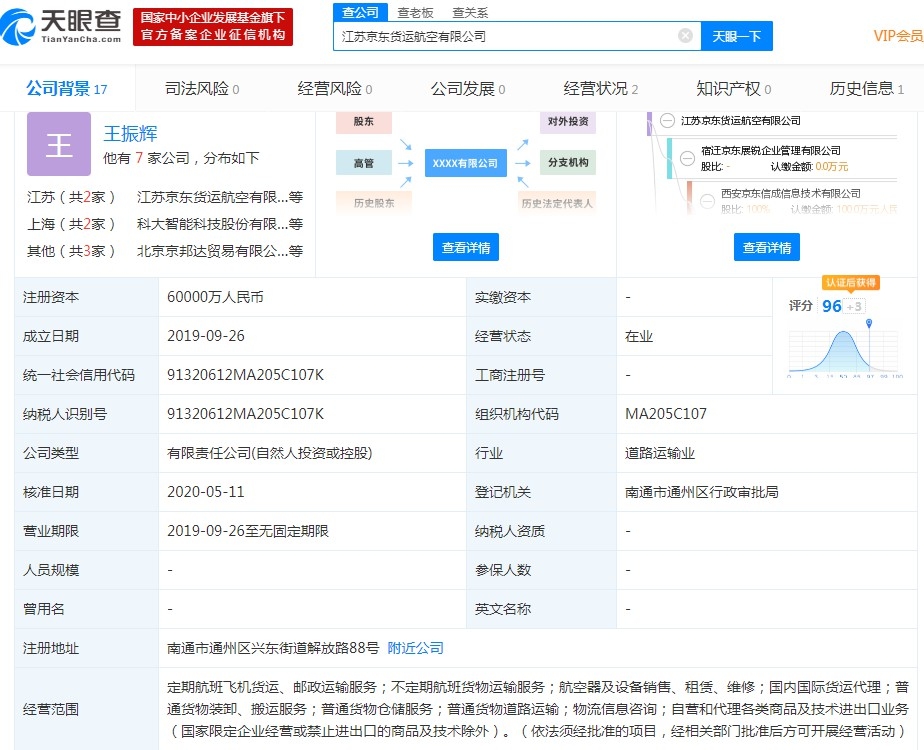Click the 天眼一下 search button
This screenshot has width=924, height=750.
tap(737, 37)
